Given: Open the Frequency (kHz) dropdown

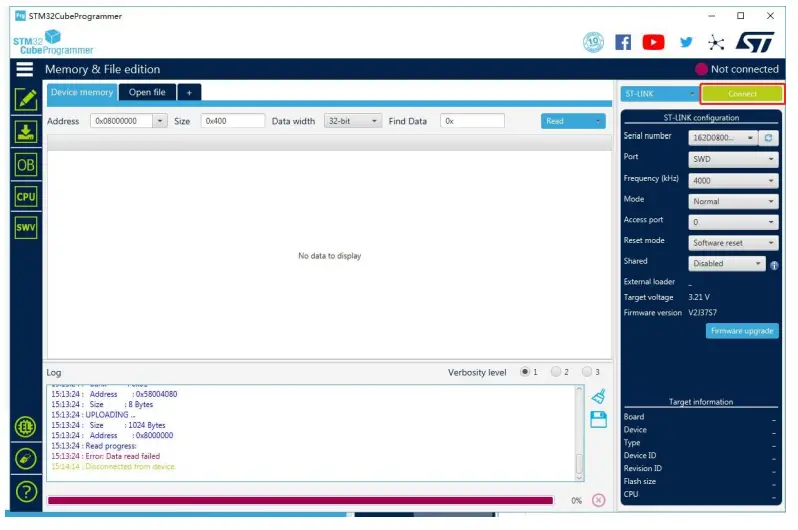Looking at the screenshot, I should click(x=733, y=181).
